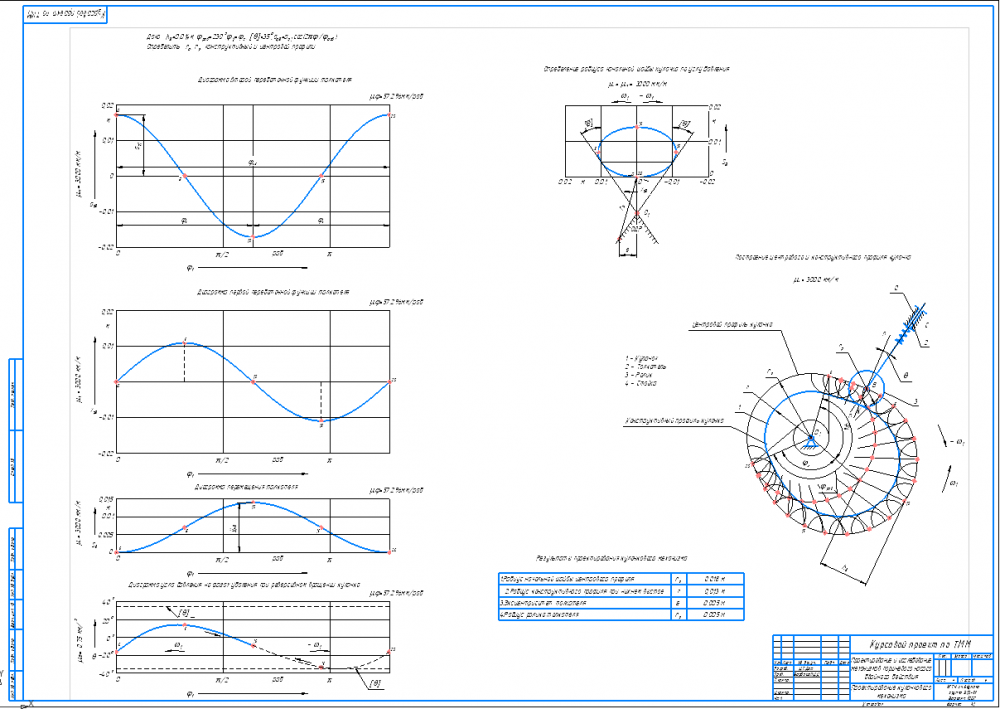The width and height of the screenshot is (1000, 709).
Task: Click the '0.013 м' value in results table
Action: pos(714,590)
